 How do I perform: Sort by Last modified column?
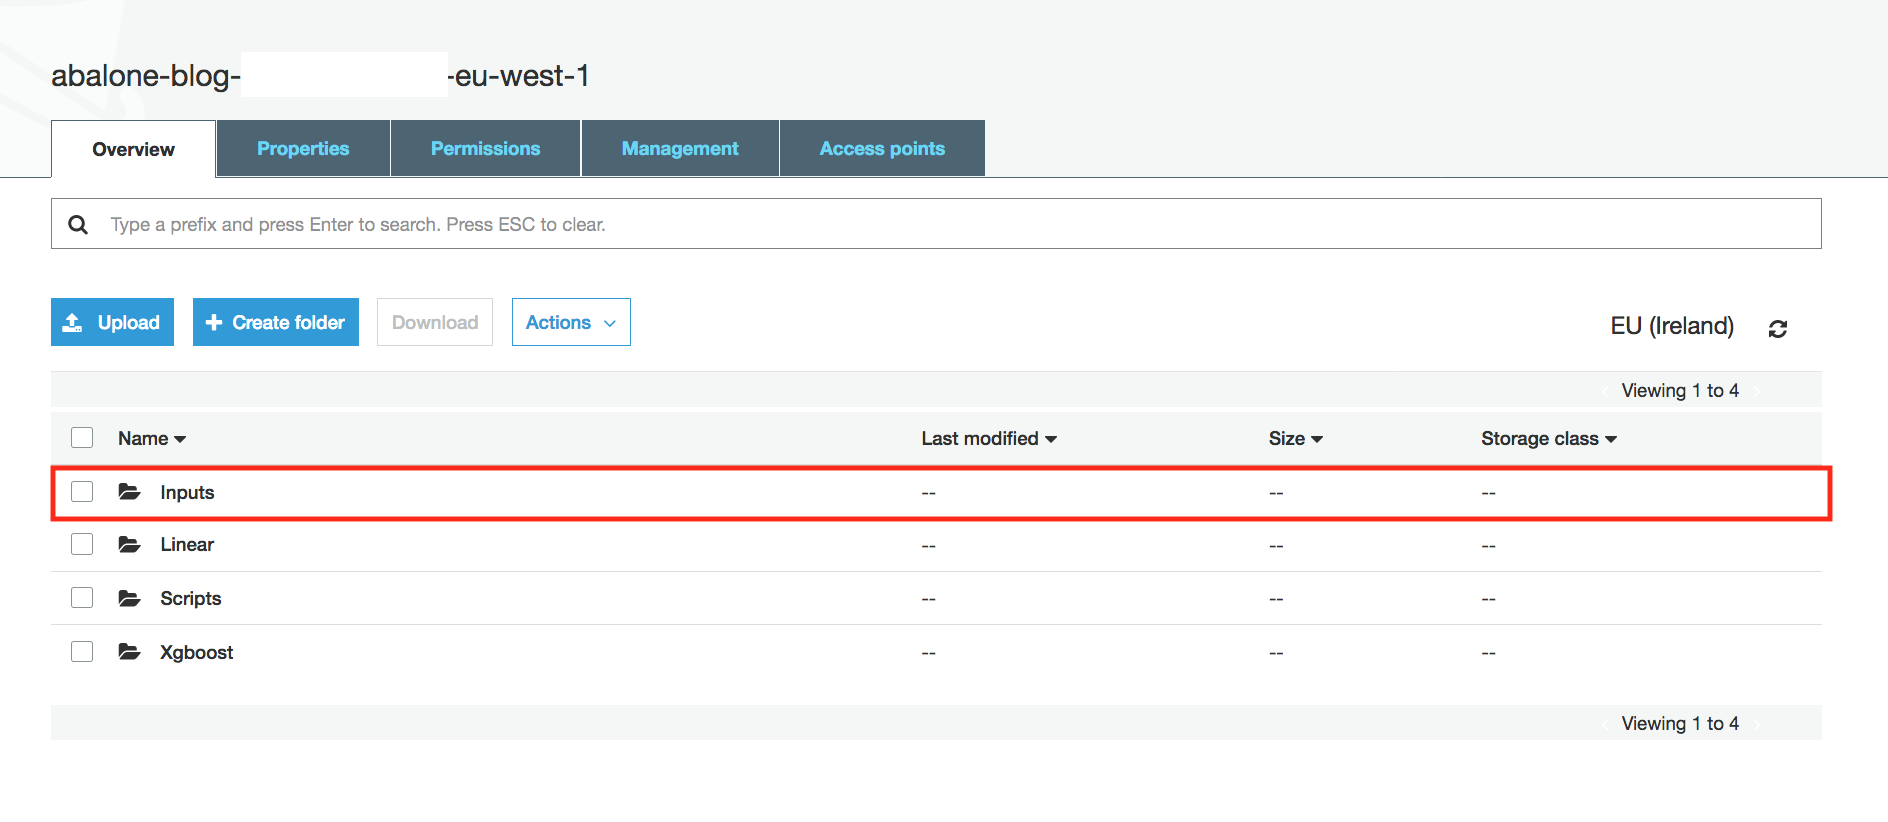pyautogui.click(x=989, y=438)
